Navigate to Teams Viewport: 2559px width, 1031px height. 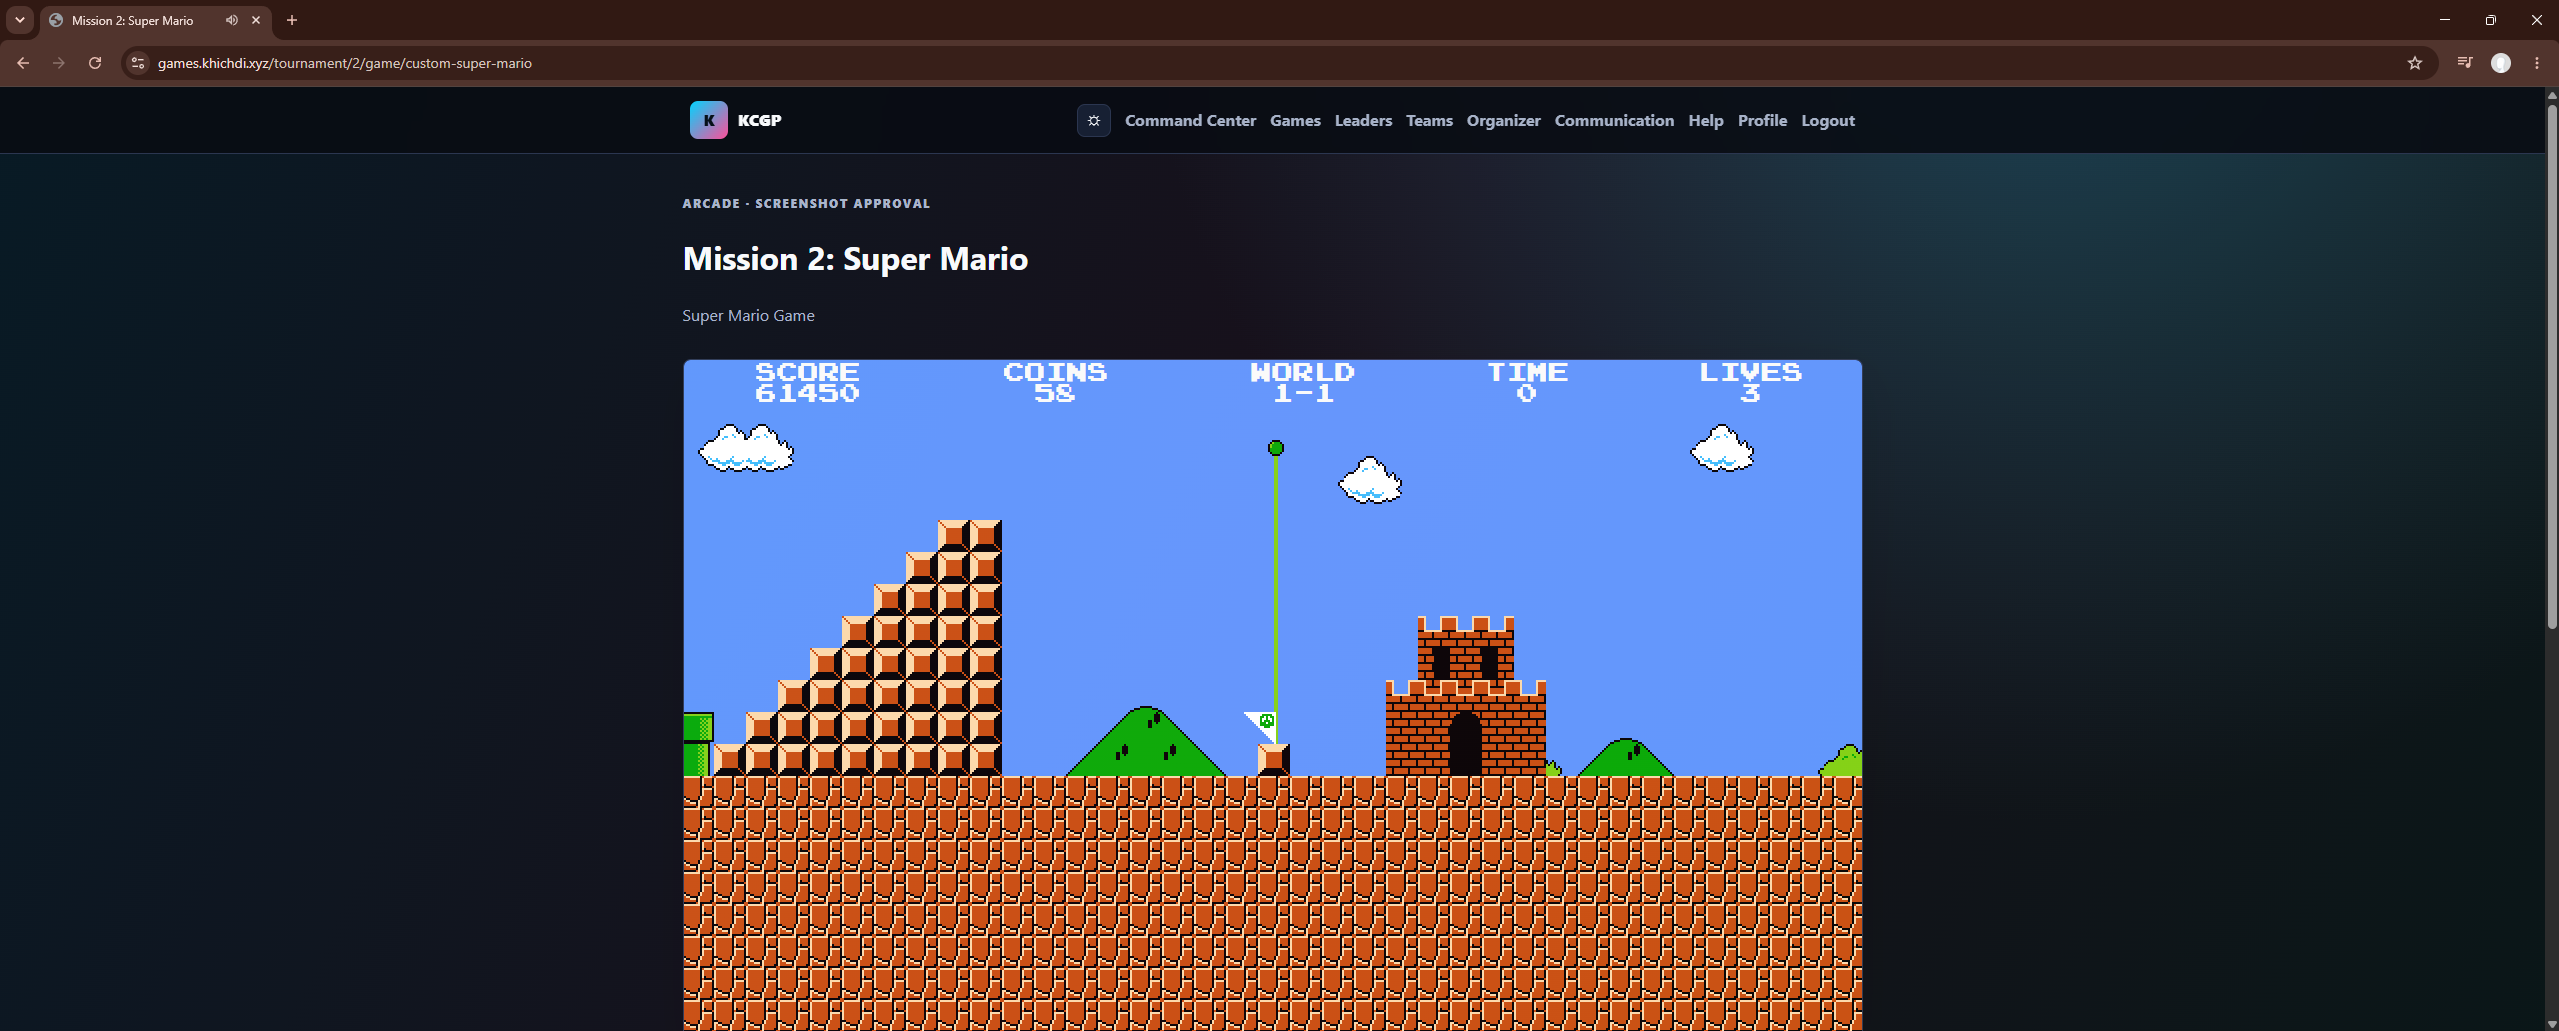tap(1429, 120)
